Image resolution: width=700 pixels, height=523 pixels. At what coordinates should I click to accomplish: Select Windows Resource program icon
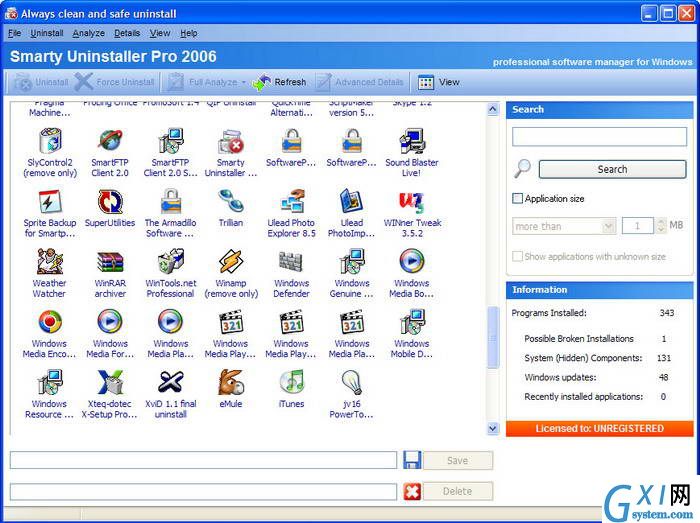tap(50, 382)
